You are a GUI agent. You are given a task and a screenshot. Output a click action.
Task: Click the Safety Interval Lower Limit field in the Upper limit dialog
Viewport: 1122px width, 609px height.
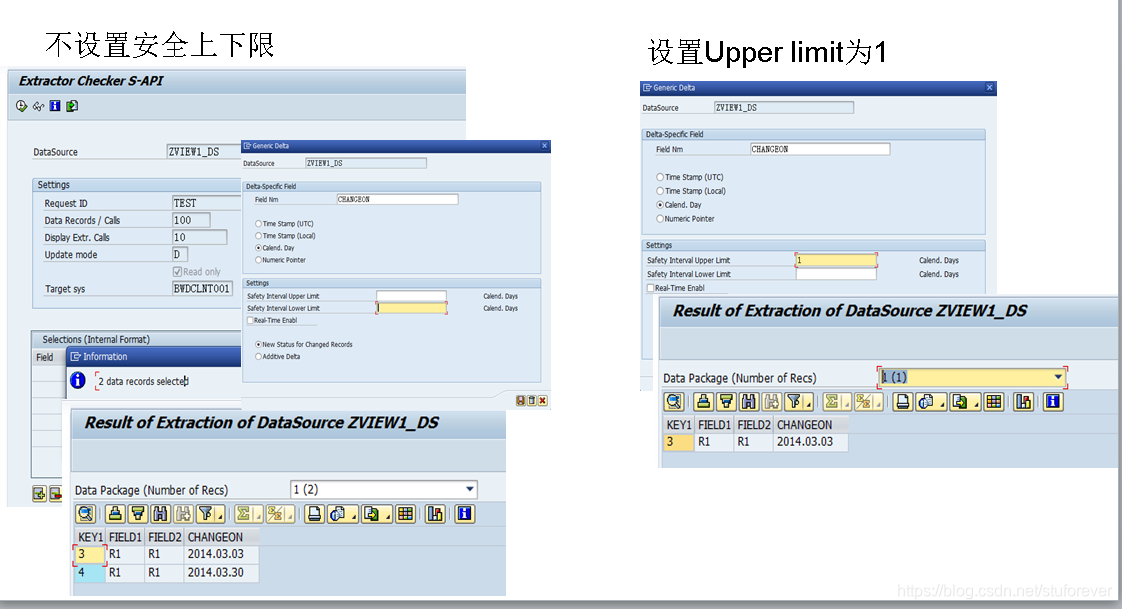point(836,274)
